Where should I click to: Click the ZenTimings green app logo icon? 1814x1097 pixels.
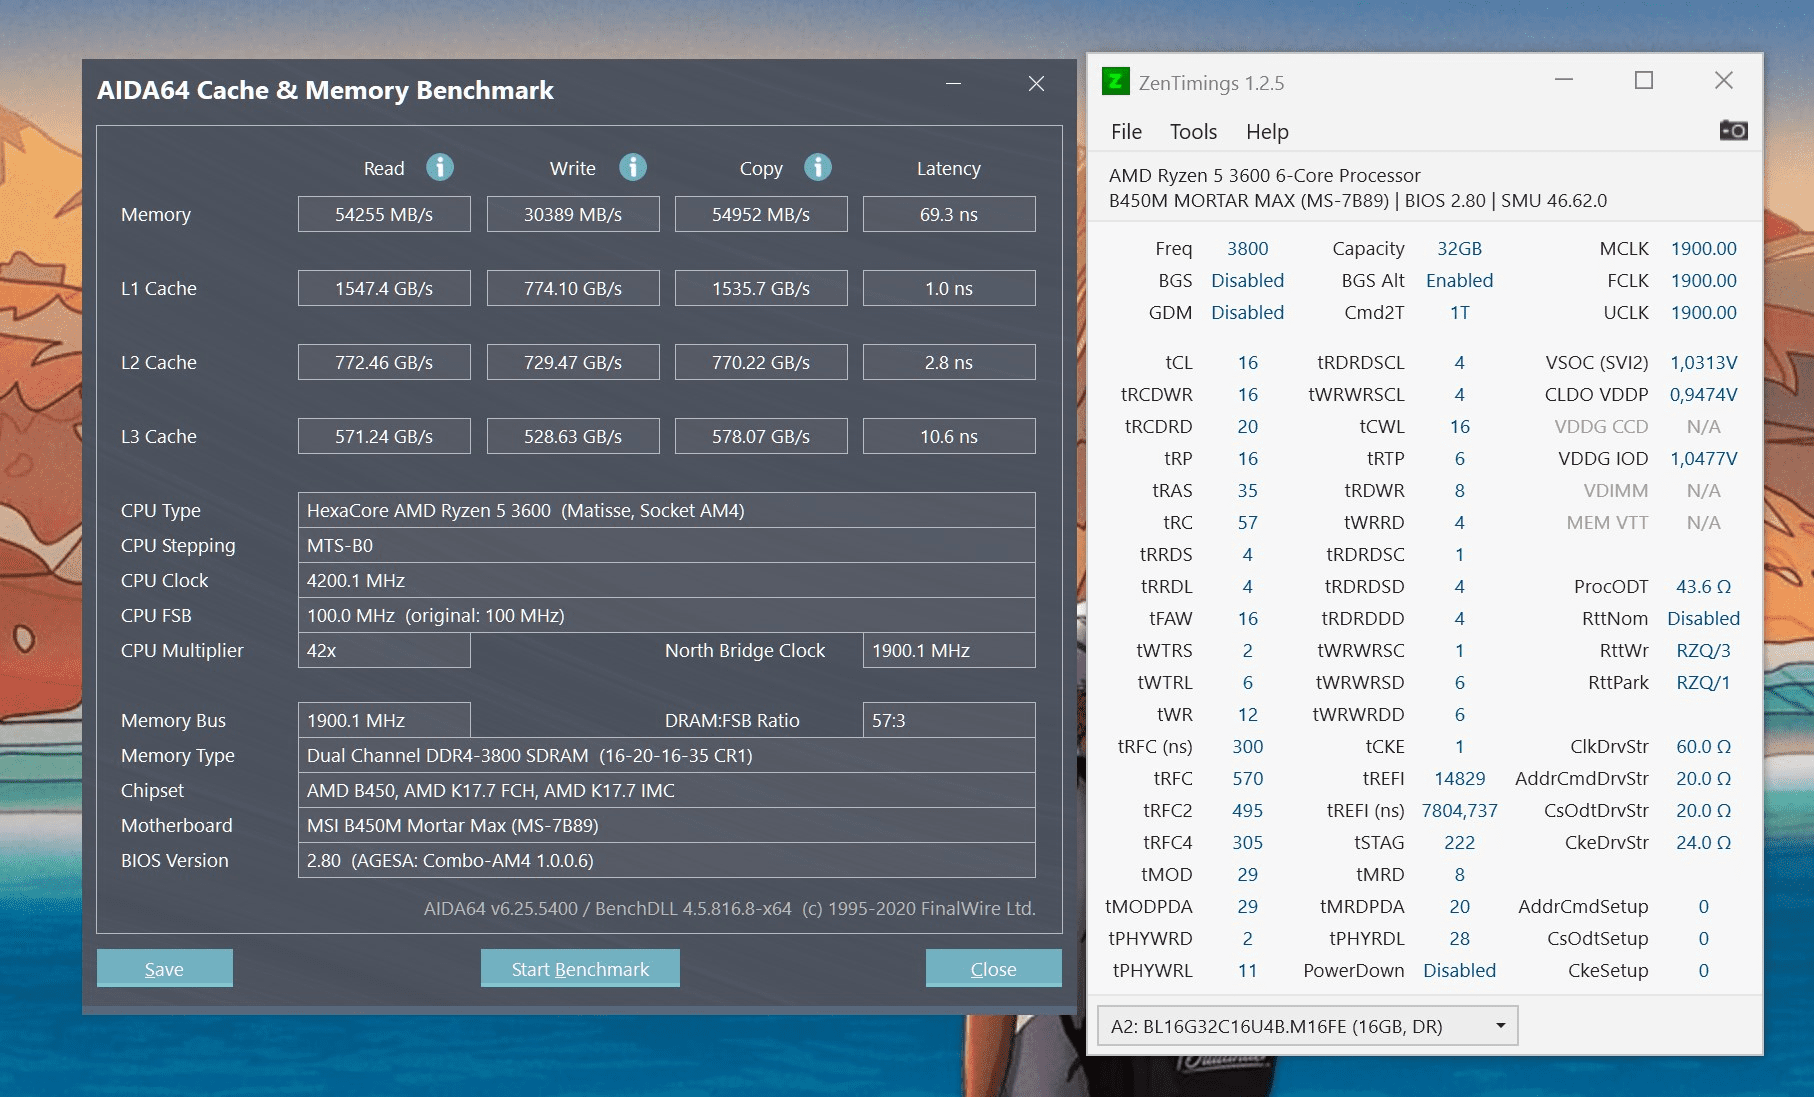point(1115,81)
